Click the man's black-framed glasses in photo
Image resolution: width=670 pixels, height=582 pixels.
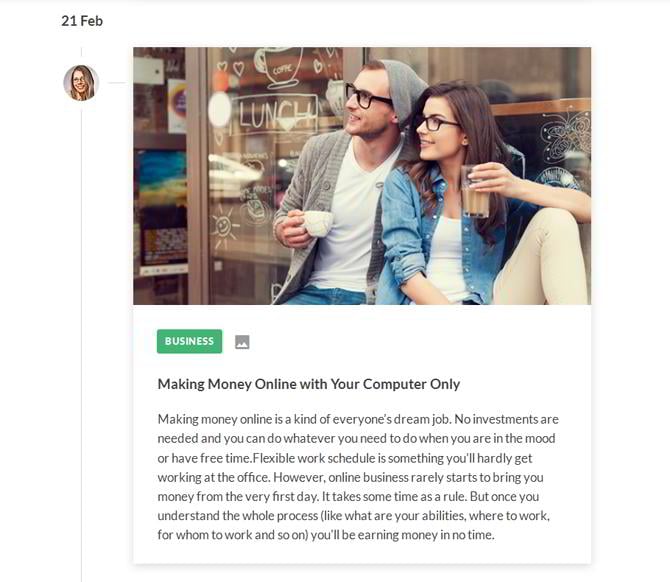pos(367,97)
